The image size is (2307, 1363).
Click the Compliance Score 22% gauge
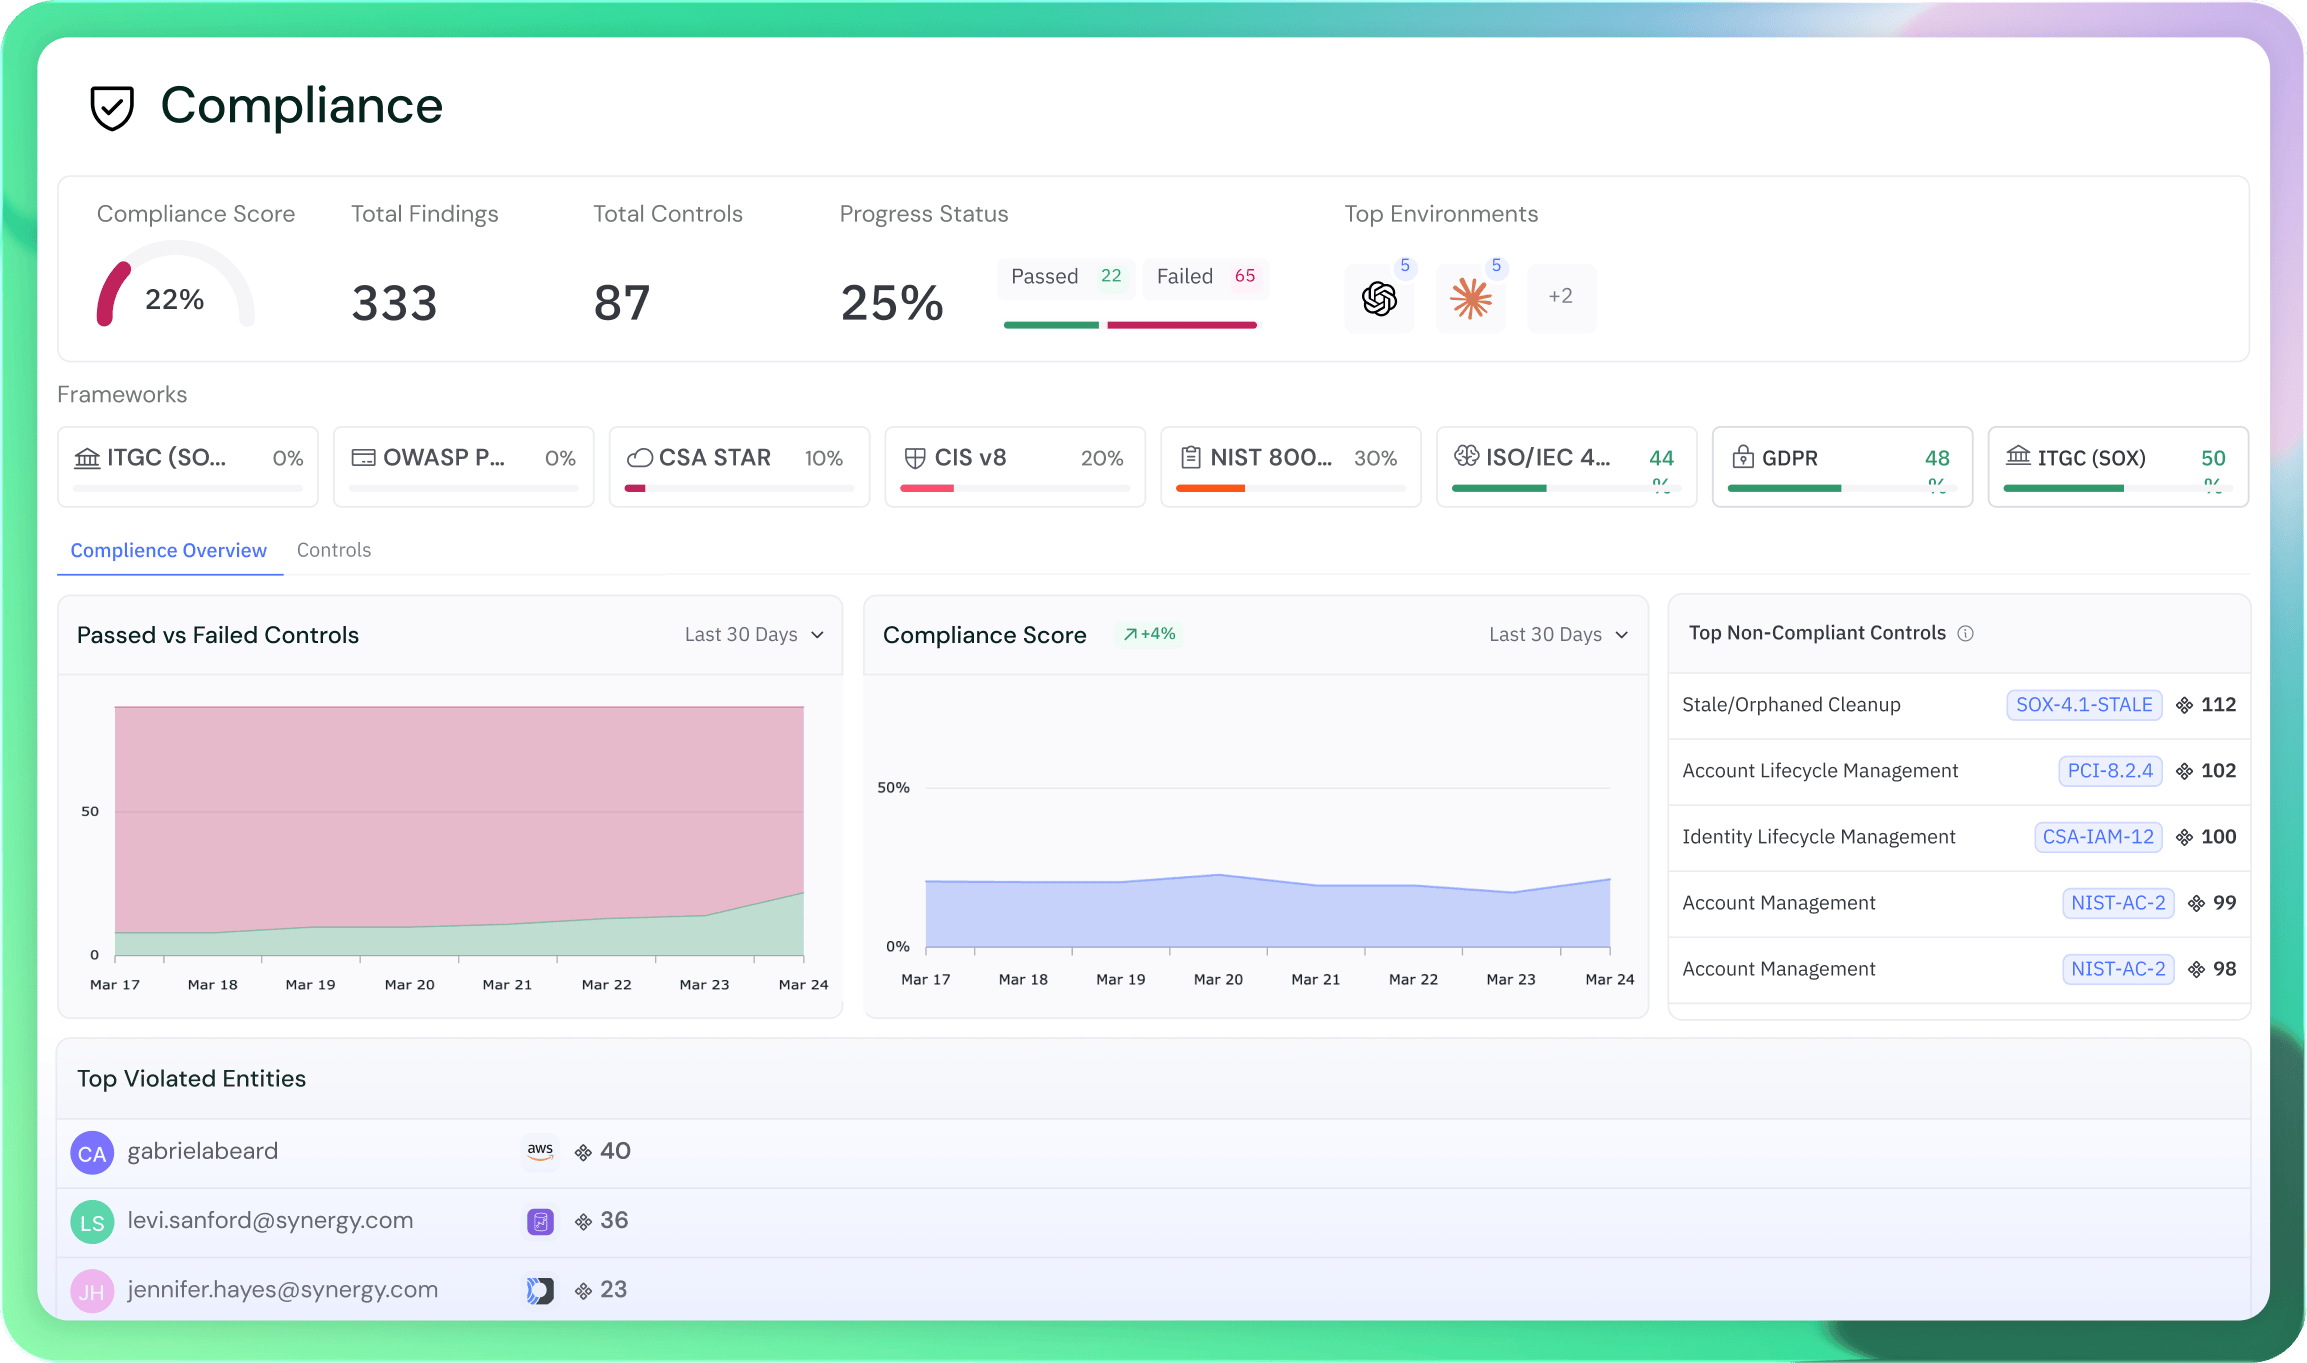click(x=175, y=285)
